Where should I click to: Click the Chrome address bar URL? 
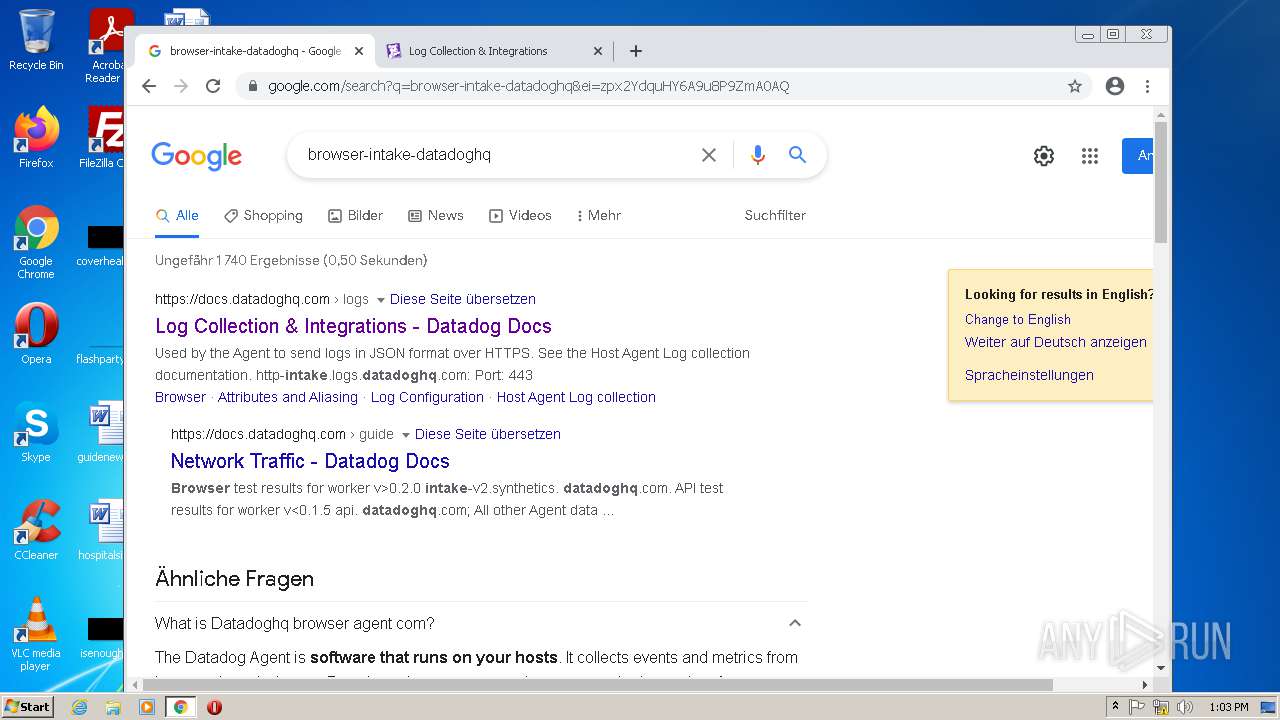pyautogui.click(x=528, y=86)
